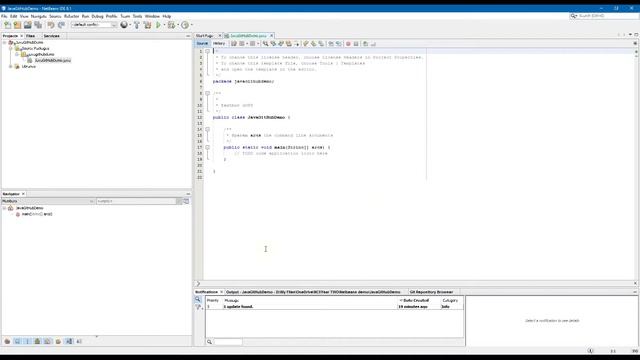Expand the Profile project dropdown arrow
This screenshot has width=640, height=360.
pyautogui.click(x=191, y=25)
